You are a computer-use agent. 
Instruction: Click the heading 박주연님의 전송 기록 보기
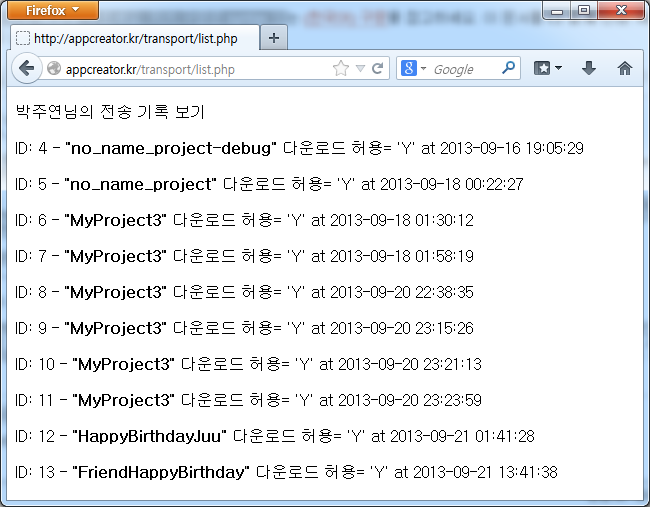(110, 112)
